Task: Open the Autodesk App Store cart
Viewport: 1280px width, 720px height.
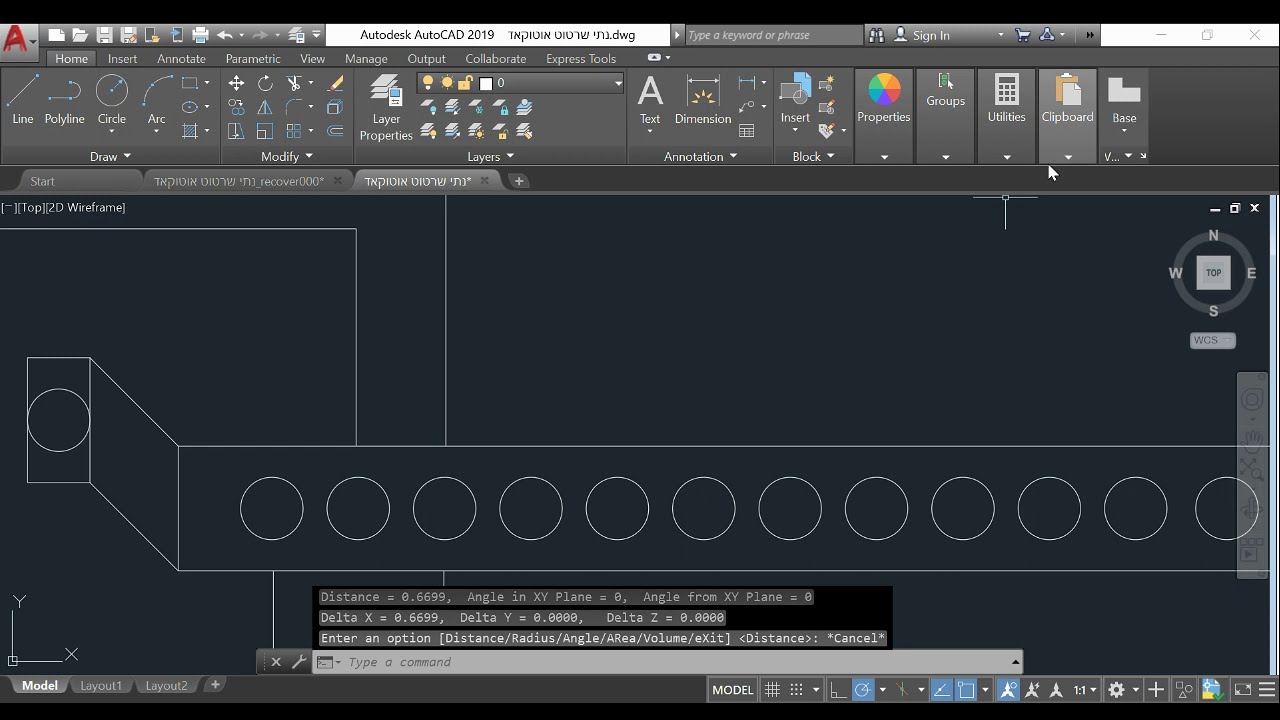Action: coord(1023,35)
